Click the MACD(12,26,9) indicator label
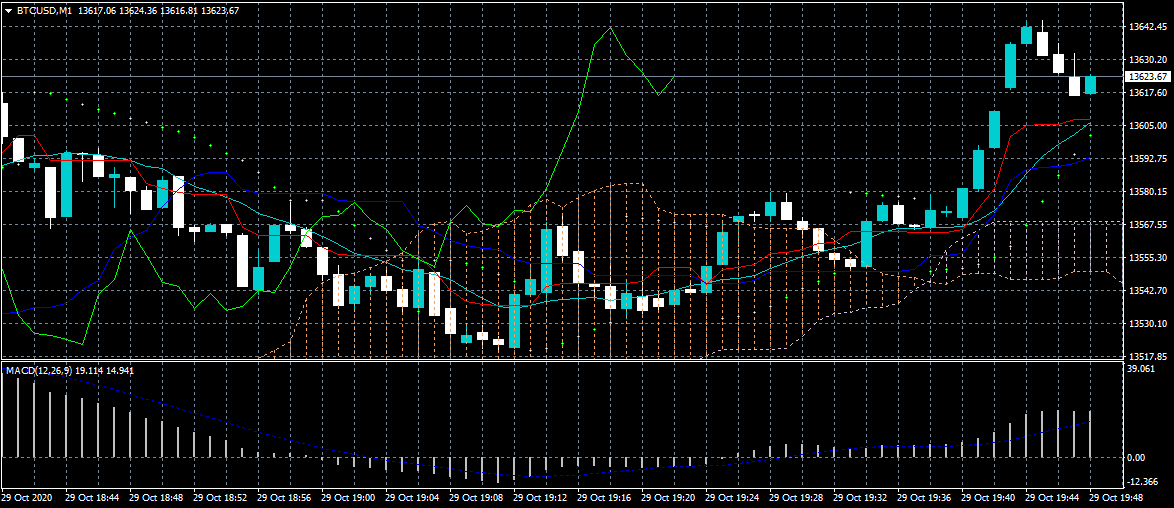 tap(38, 370)
